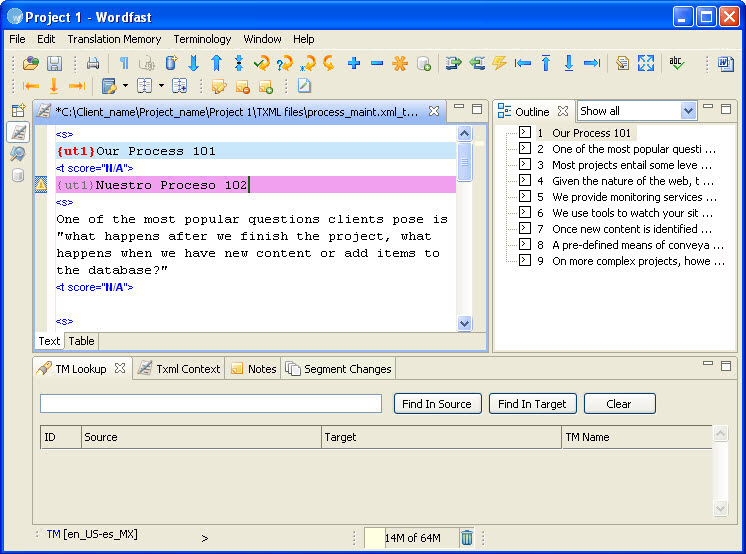746x554 pixels.
Task: Save the file with the floppy disk icon
Action: tap(54, 63)
